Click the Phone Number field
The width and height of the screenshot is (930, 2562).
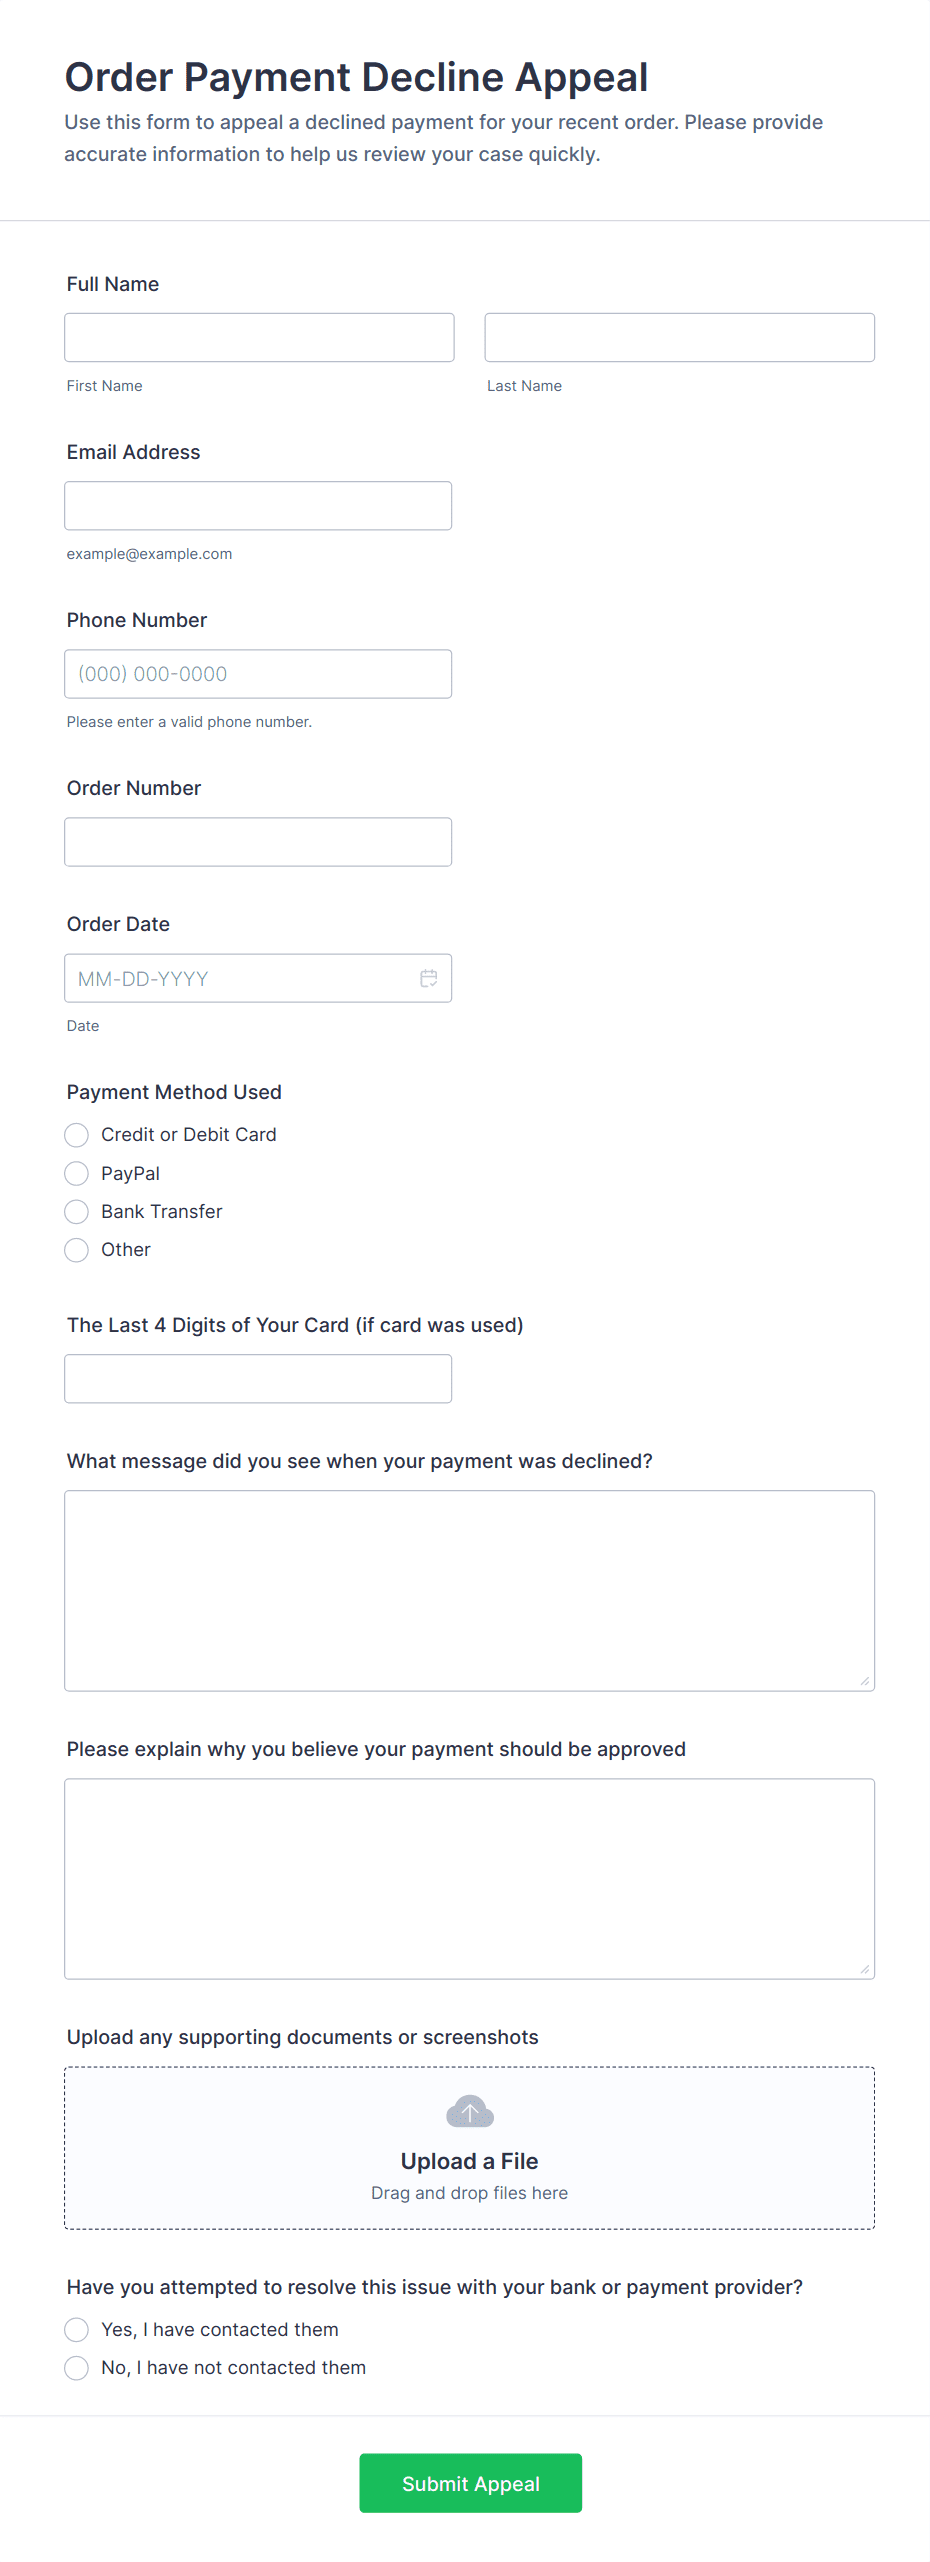coord(258,674)
